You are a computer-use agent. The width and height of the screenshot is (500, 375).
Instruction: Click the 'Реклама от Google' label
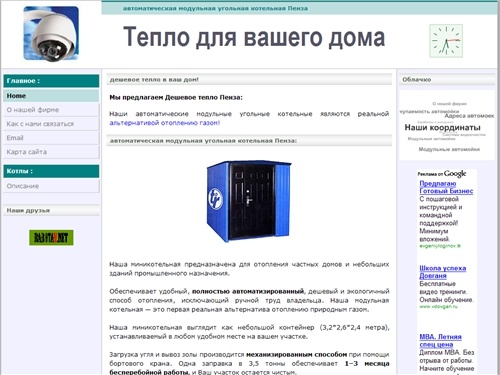click(x=442, y=174)
